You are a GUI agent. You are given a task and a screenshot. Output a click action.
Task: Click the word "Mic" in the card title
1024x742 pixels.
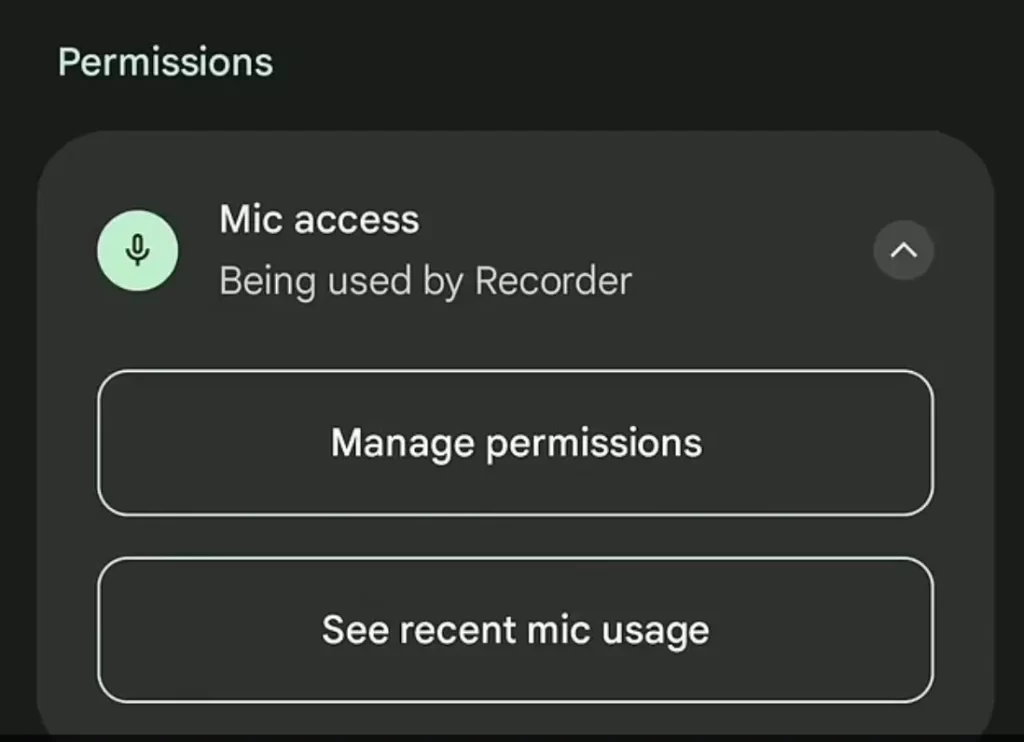251,219
